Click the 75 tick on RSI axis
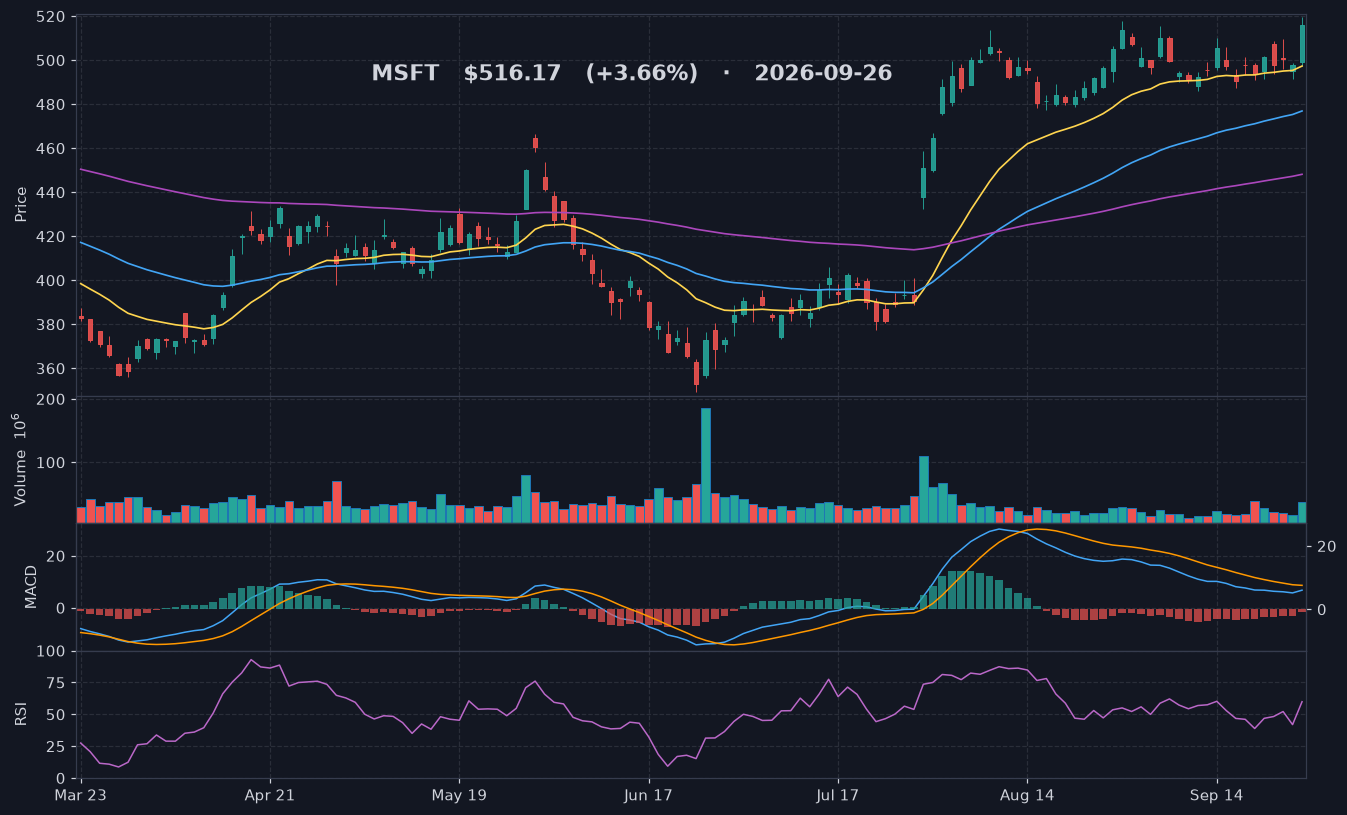Viewport: 1347px width, 815px height. click(58, 683)
